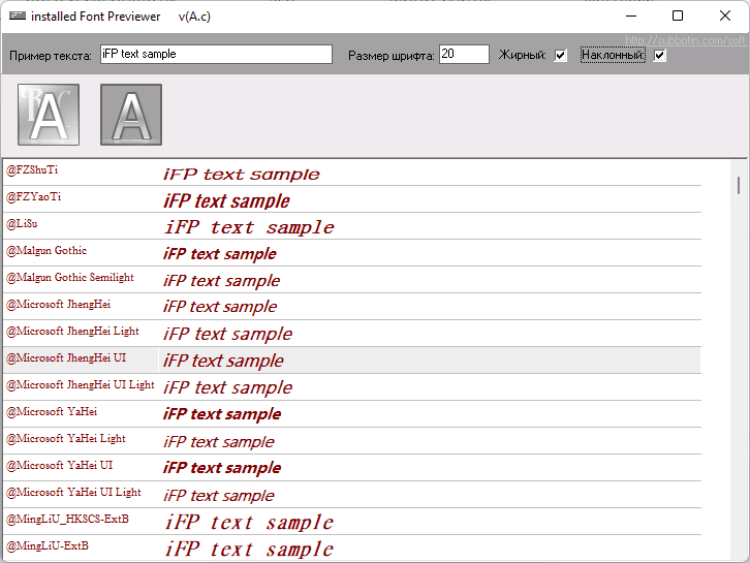Viewport: 750px width, 563px height.
Task: Click the Жирный label text
Action: (522, 55)
